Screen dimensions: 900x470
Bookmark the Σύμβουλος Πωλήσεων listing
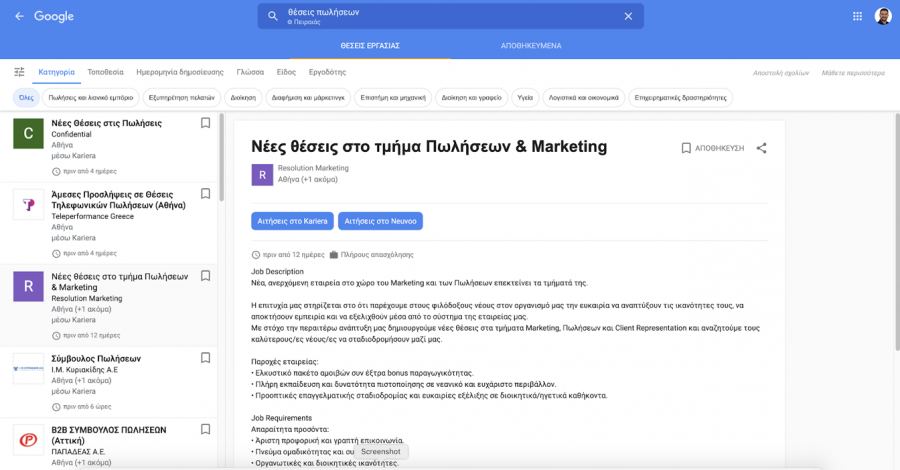[205, 357]
